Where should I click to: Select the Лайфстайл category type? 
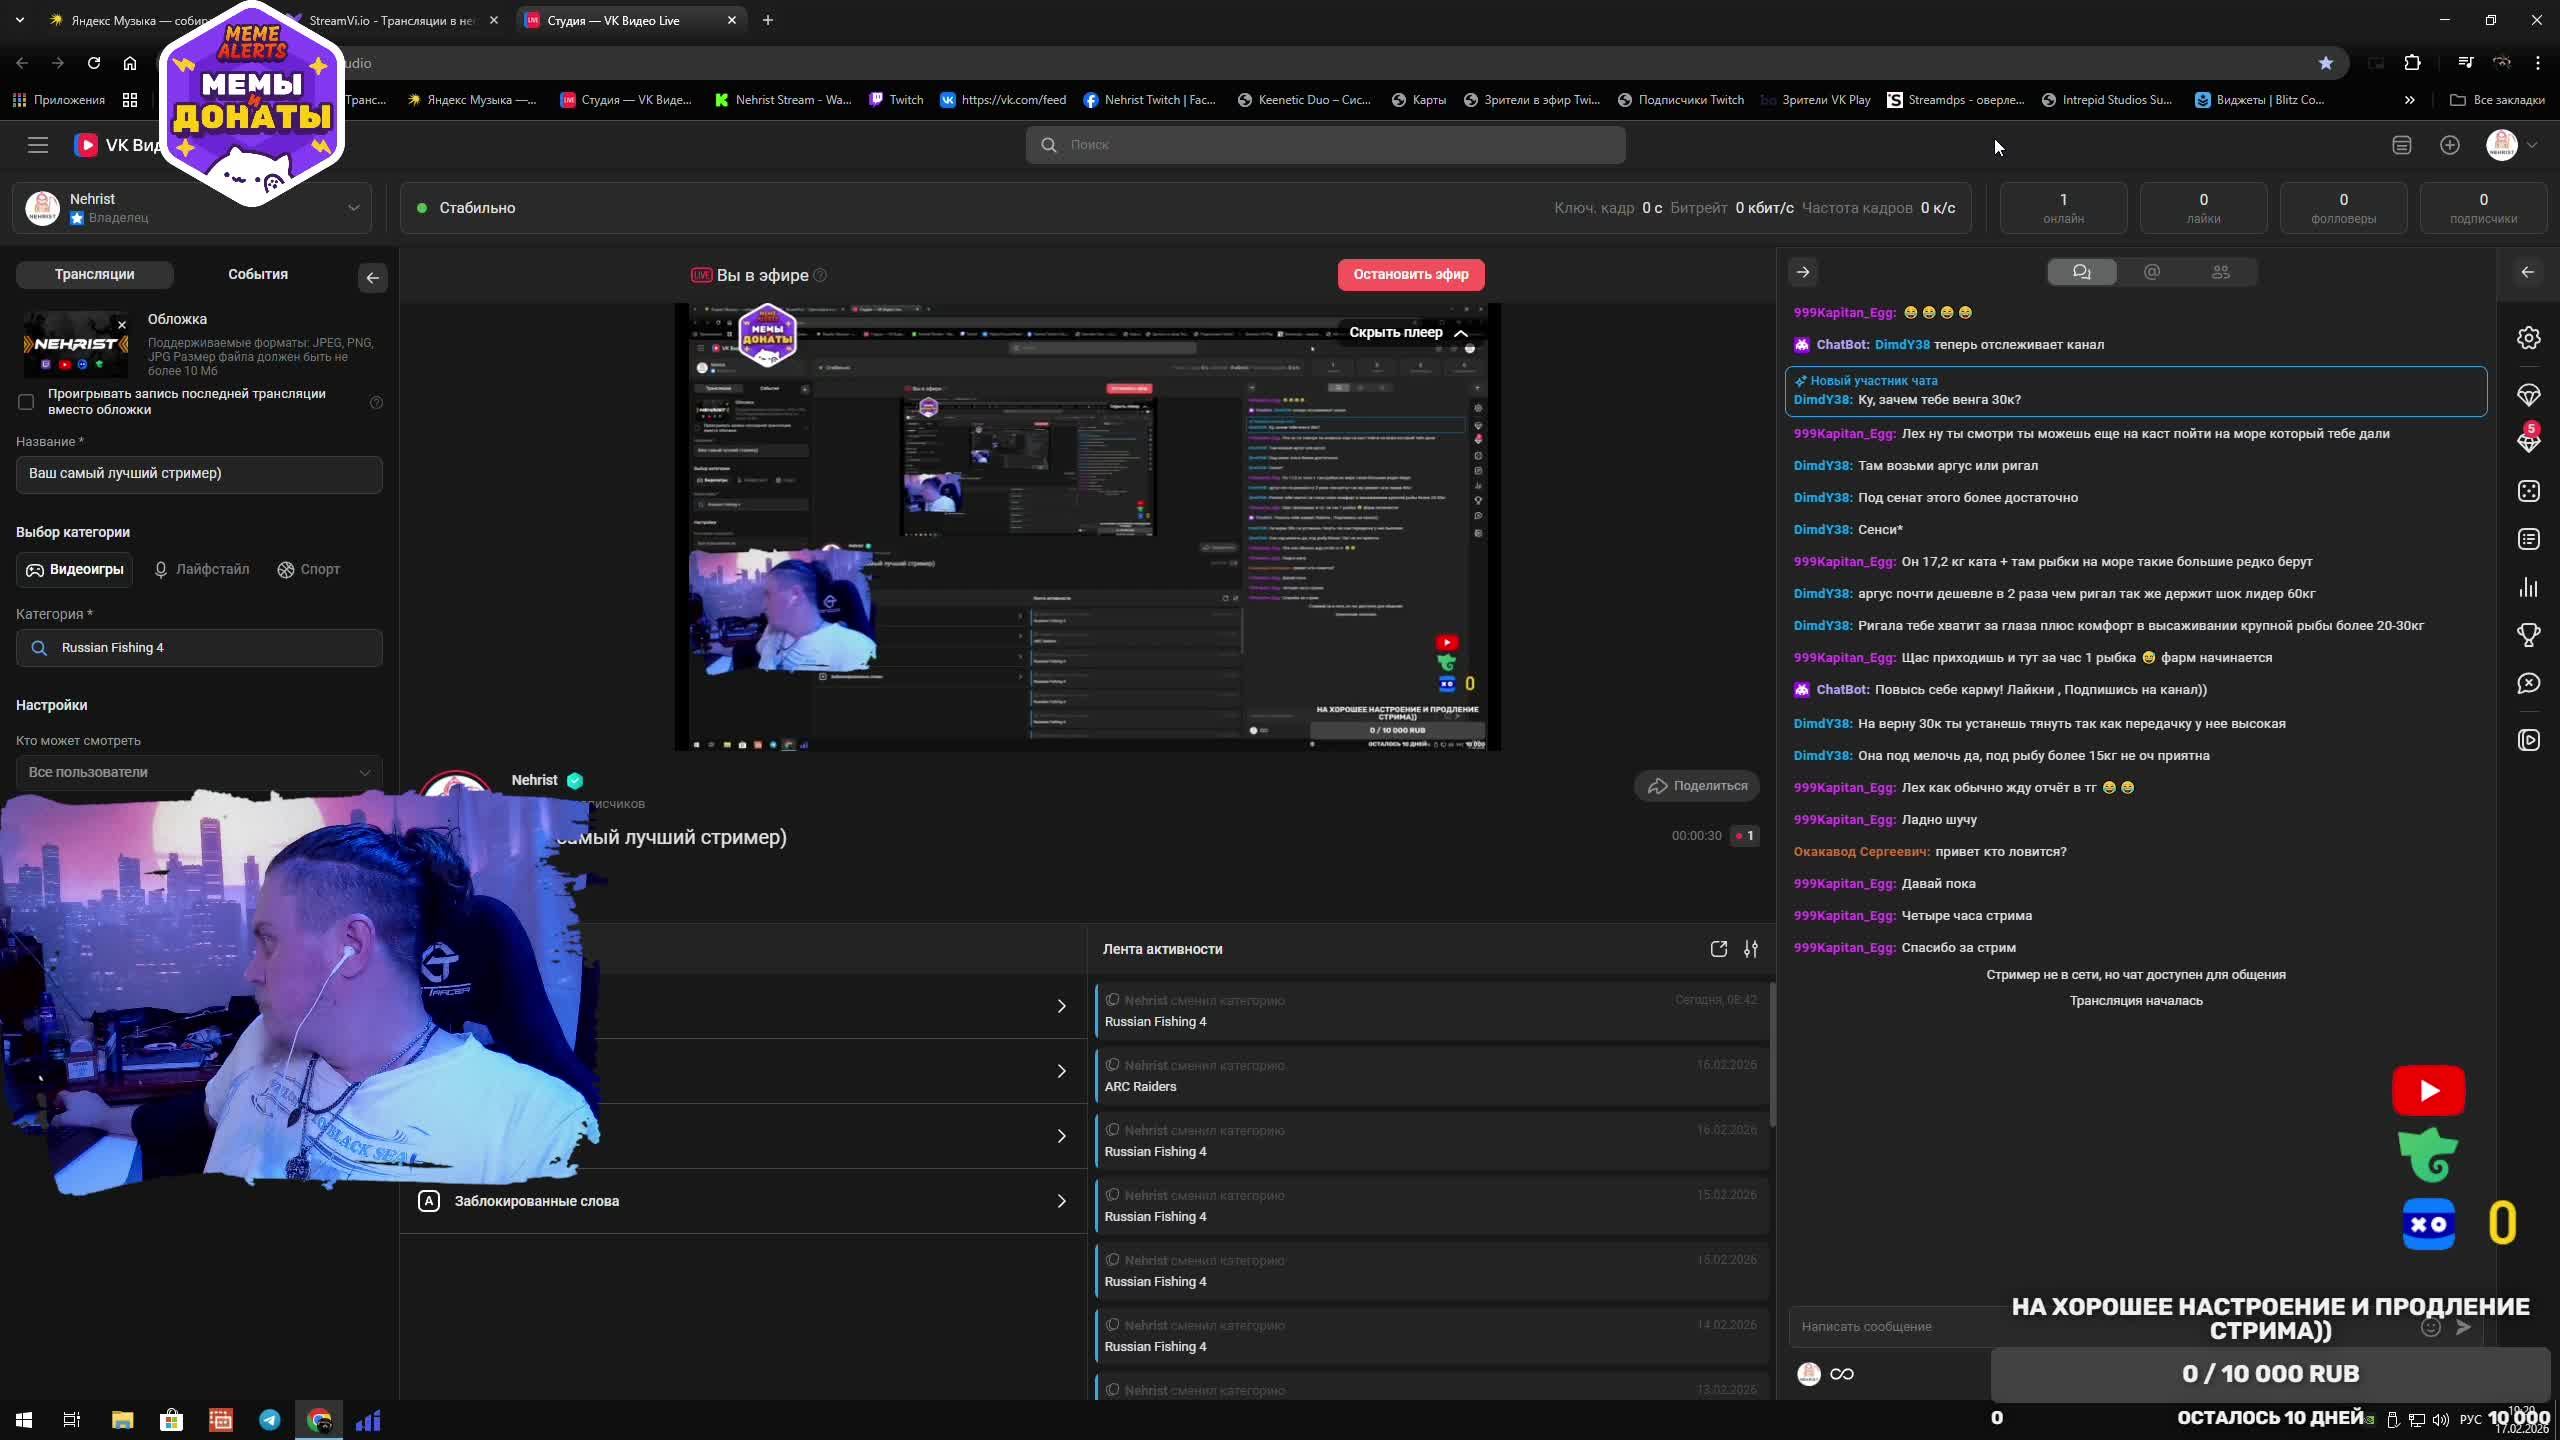201,569
